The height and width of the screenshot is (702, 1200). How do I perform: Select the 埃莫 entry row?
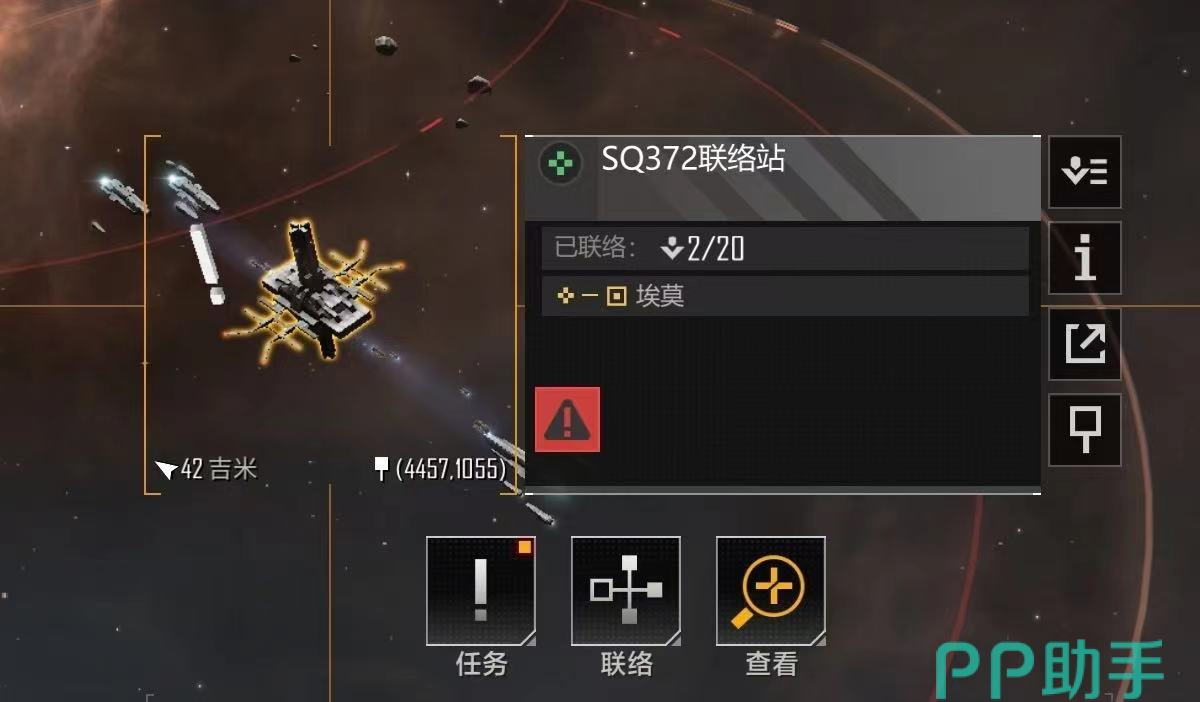click(x=785, y=296)
